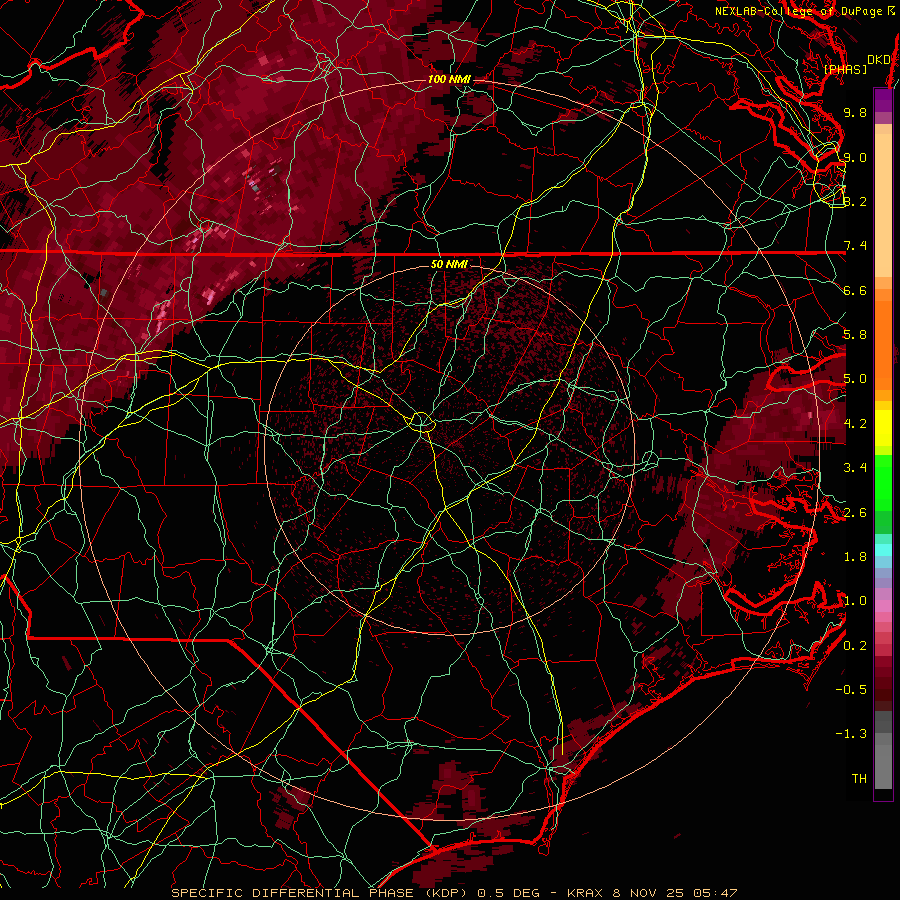Click the [PHAS] unit label

coord(845,70)
